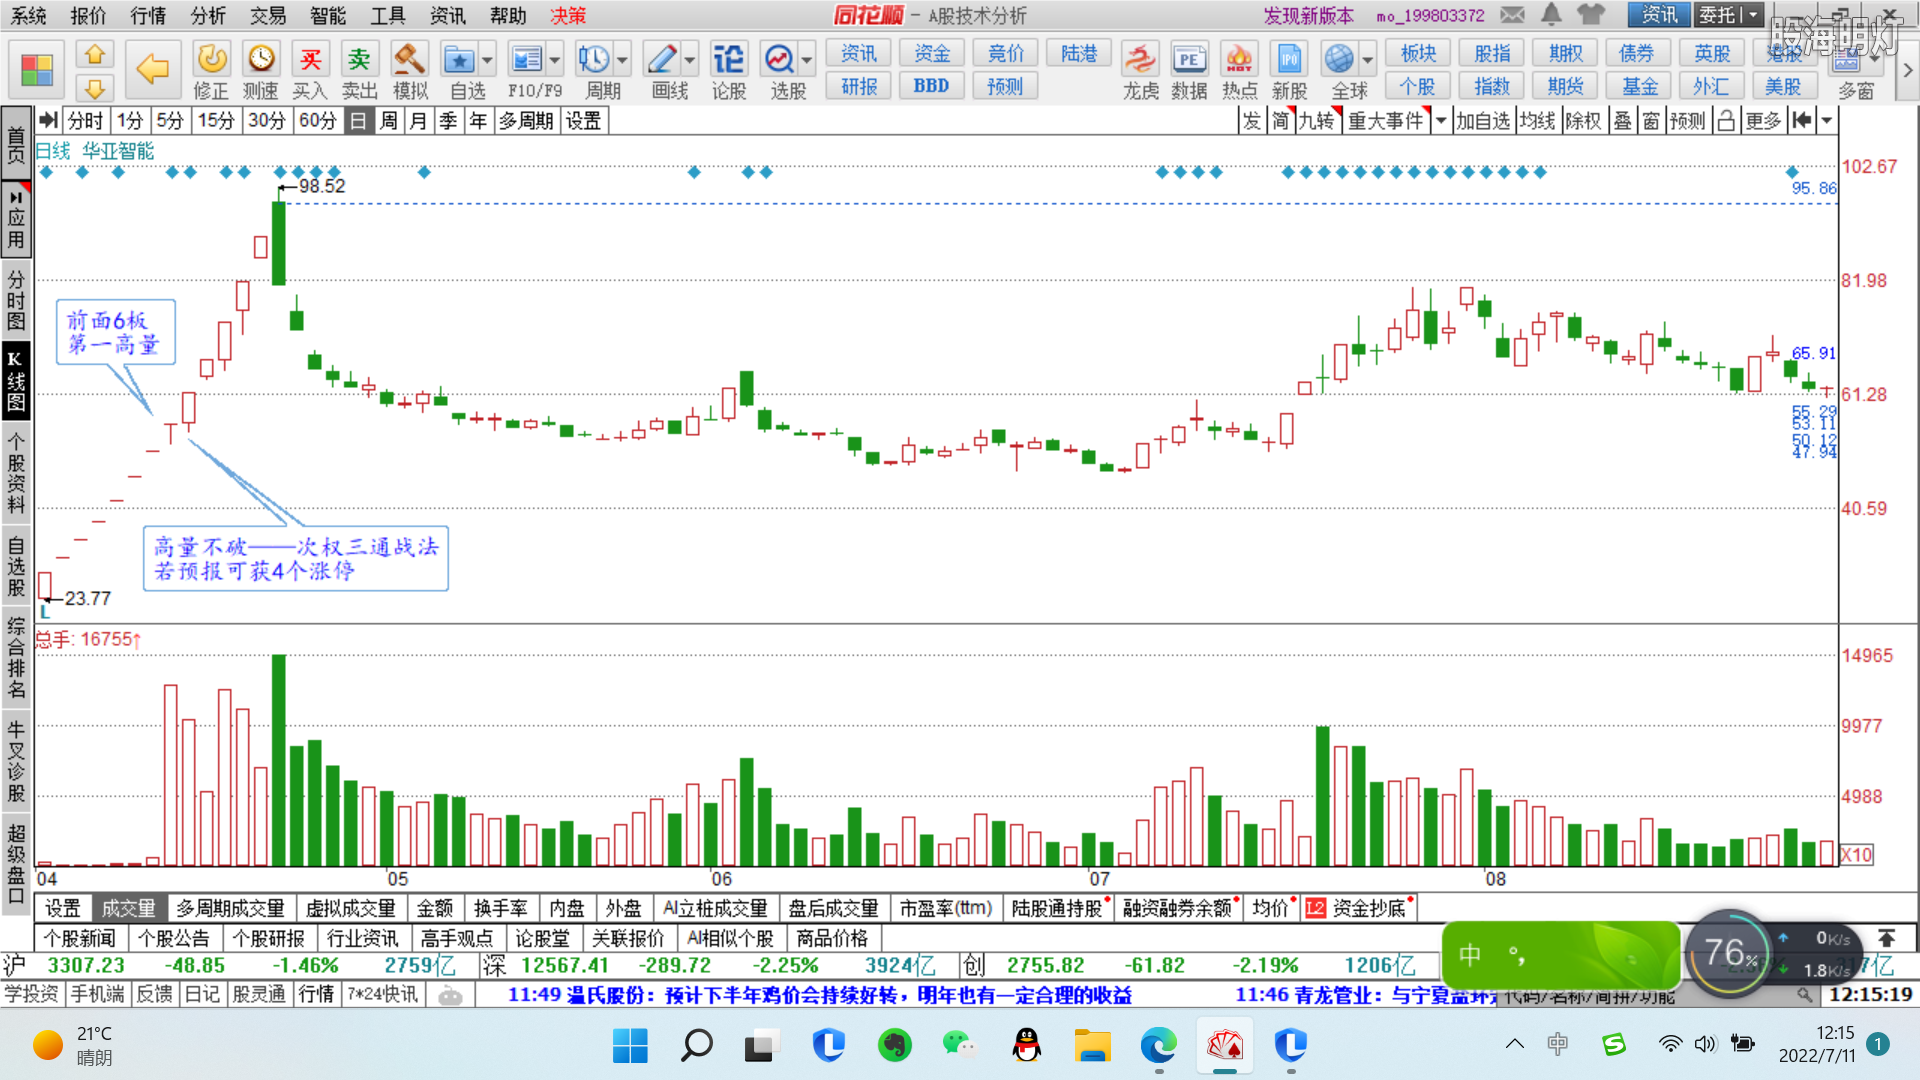Open the 分析 menu
The image size is (1920, 1080).
click(x=208, y=15)
